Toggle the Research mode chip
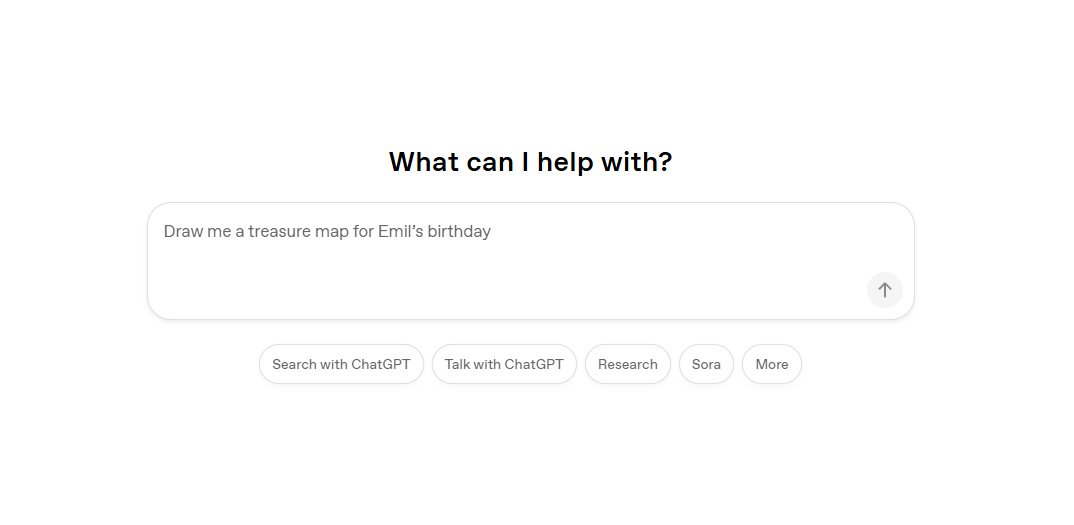This screenshot has height=525, width=1074. pyautogui.click(x=627, y=364)
